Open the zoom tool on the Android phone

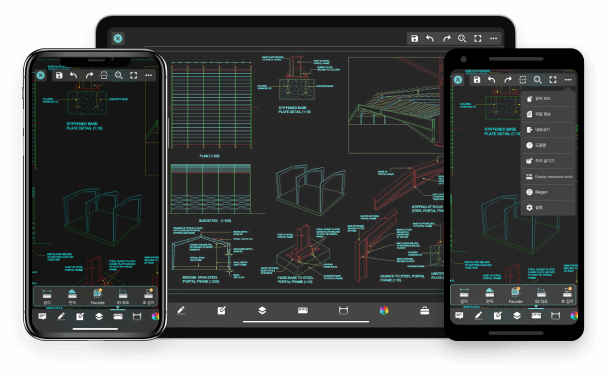click(x=537, y=80)
